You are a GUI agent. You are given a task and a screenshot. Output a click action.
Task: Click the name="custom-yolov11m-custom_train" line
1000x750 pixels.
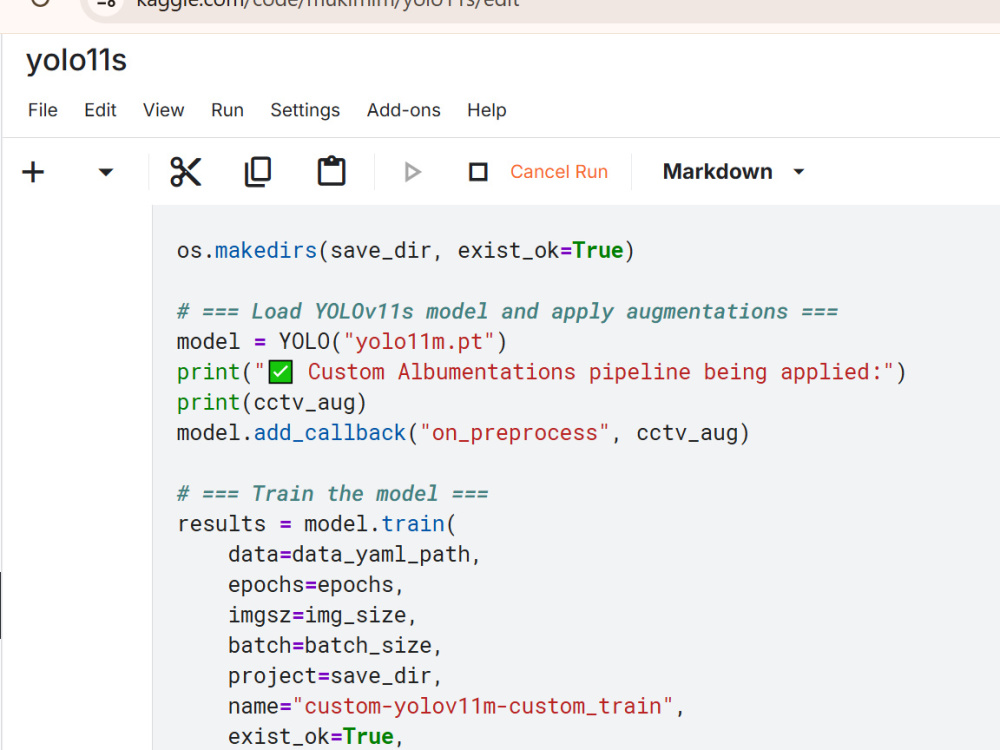pyautogui.click(x=456, y=707)
